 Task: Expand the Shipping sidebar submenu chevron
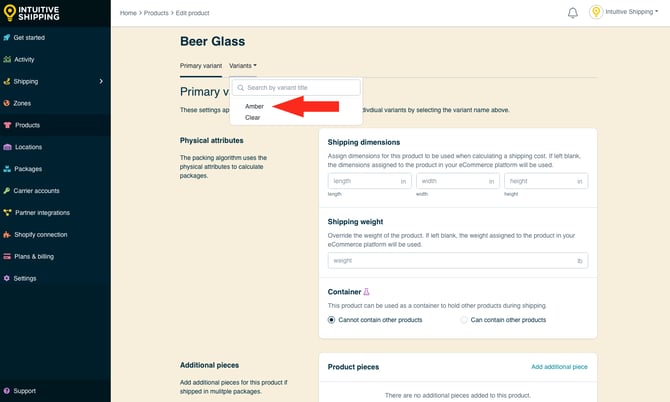[x=101, y=81]
